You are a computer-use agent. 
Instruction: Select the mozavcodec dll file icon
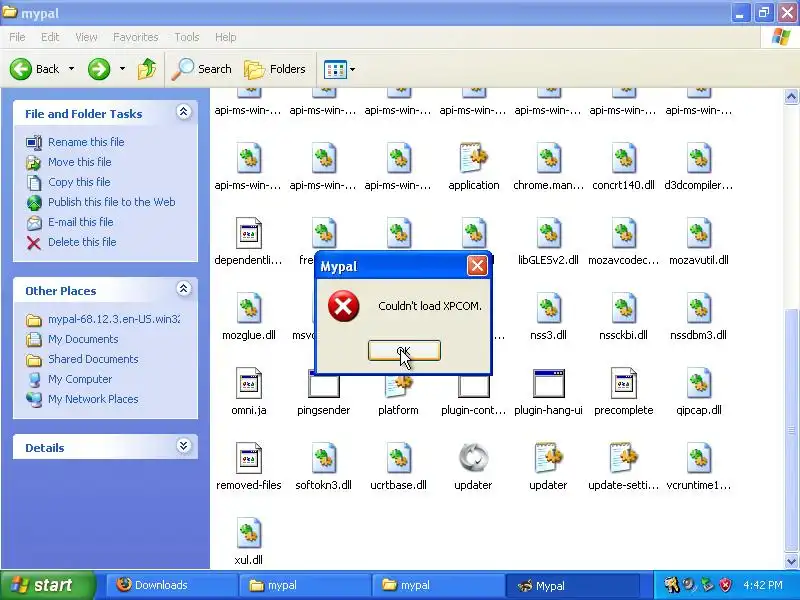tap(623, 233)
